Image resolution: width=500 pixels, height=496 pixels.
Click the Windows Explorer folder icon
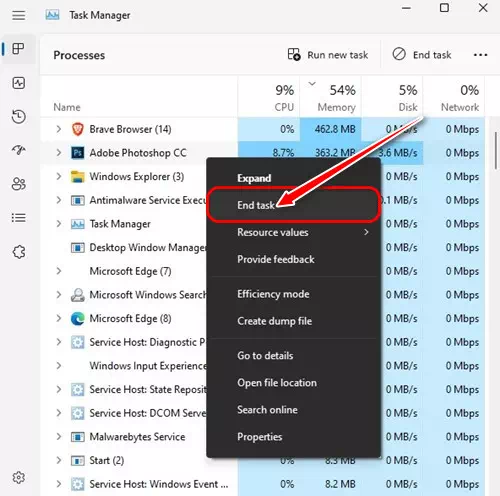[x=78, y=176]
